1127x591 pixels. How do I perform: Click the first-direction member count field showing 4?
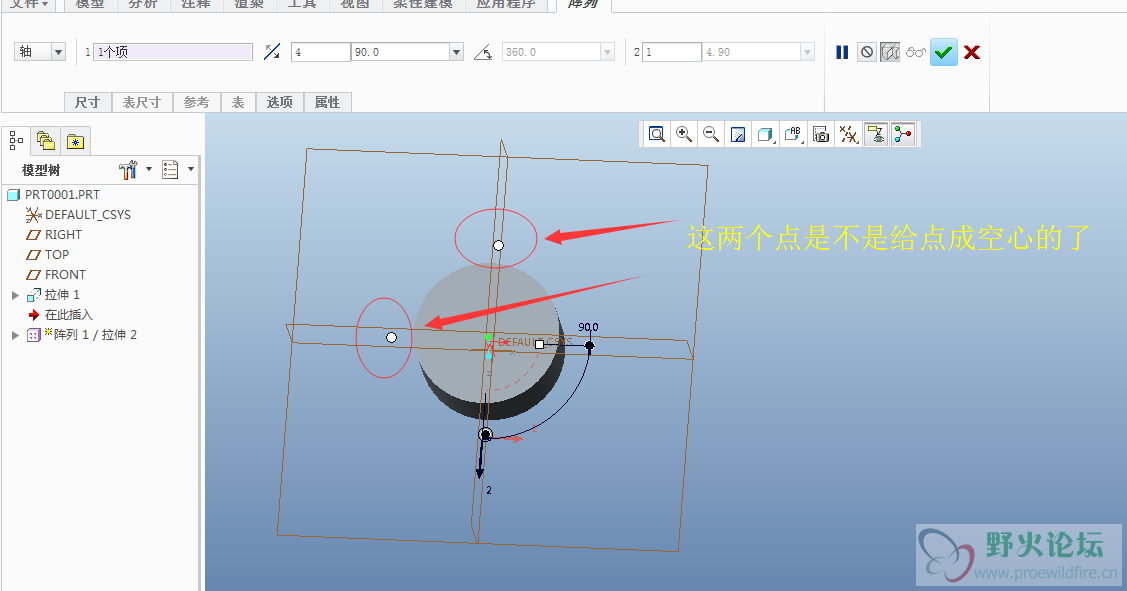tap(320, 52)
